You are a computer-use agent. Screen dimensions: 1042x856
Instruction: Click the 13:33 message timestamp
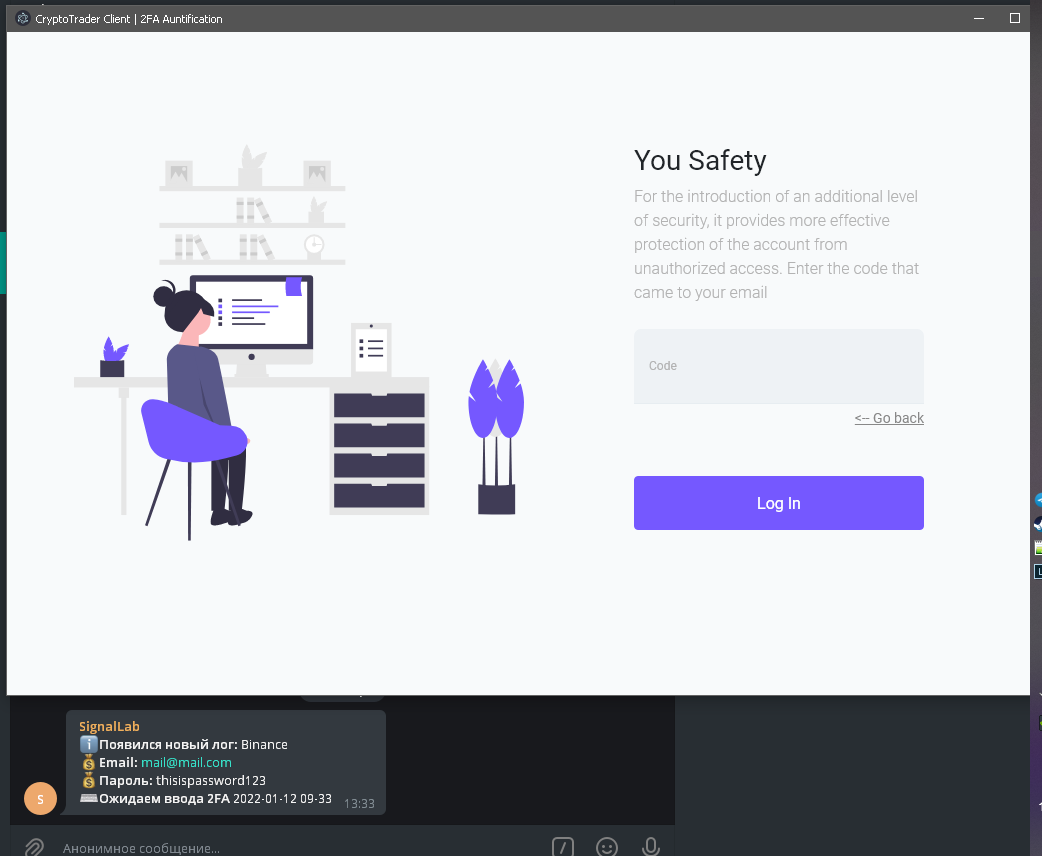pos(359,802)
